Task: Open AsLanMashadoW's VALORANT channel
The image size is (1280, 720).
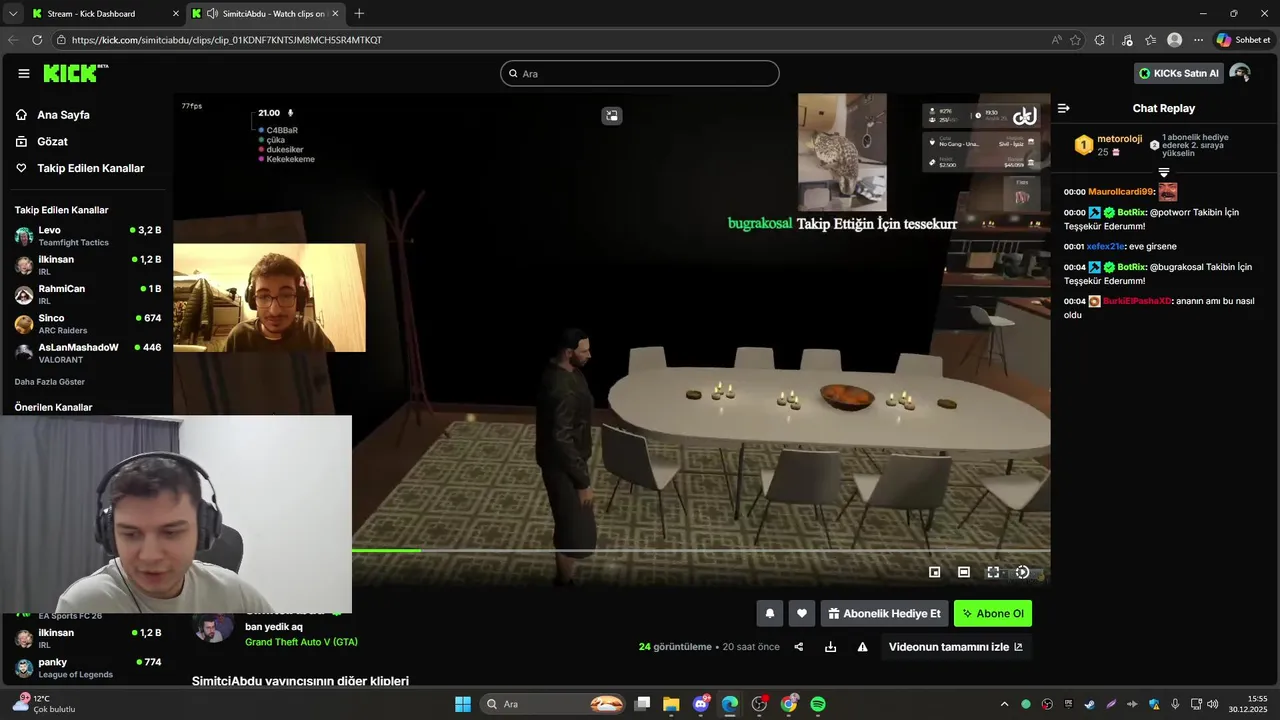Action: coord(88,353)
